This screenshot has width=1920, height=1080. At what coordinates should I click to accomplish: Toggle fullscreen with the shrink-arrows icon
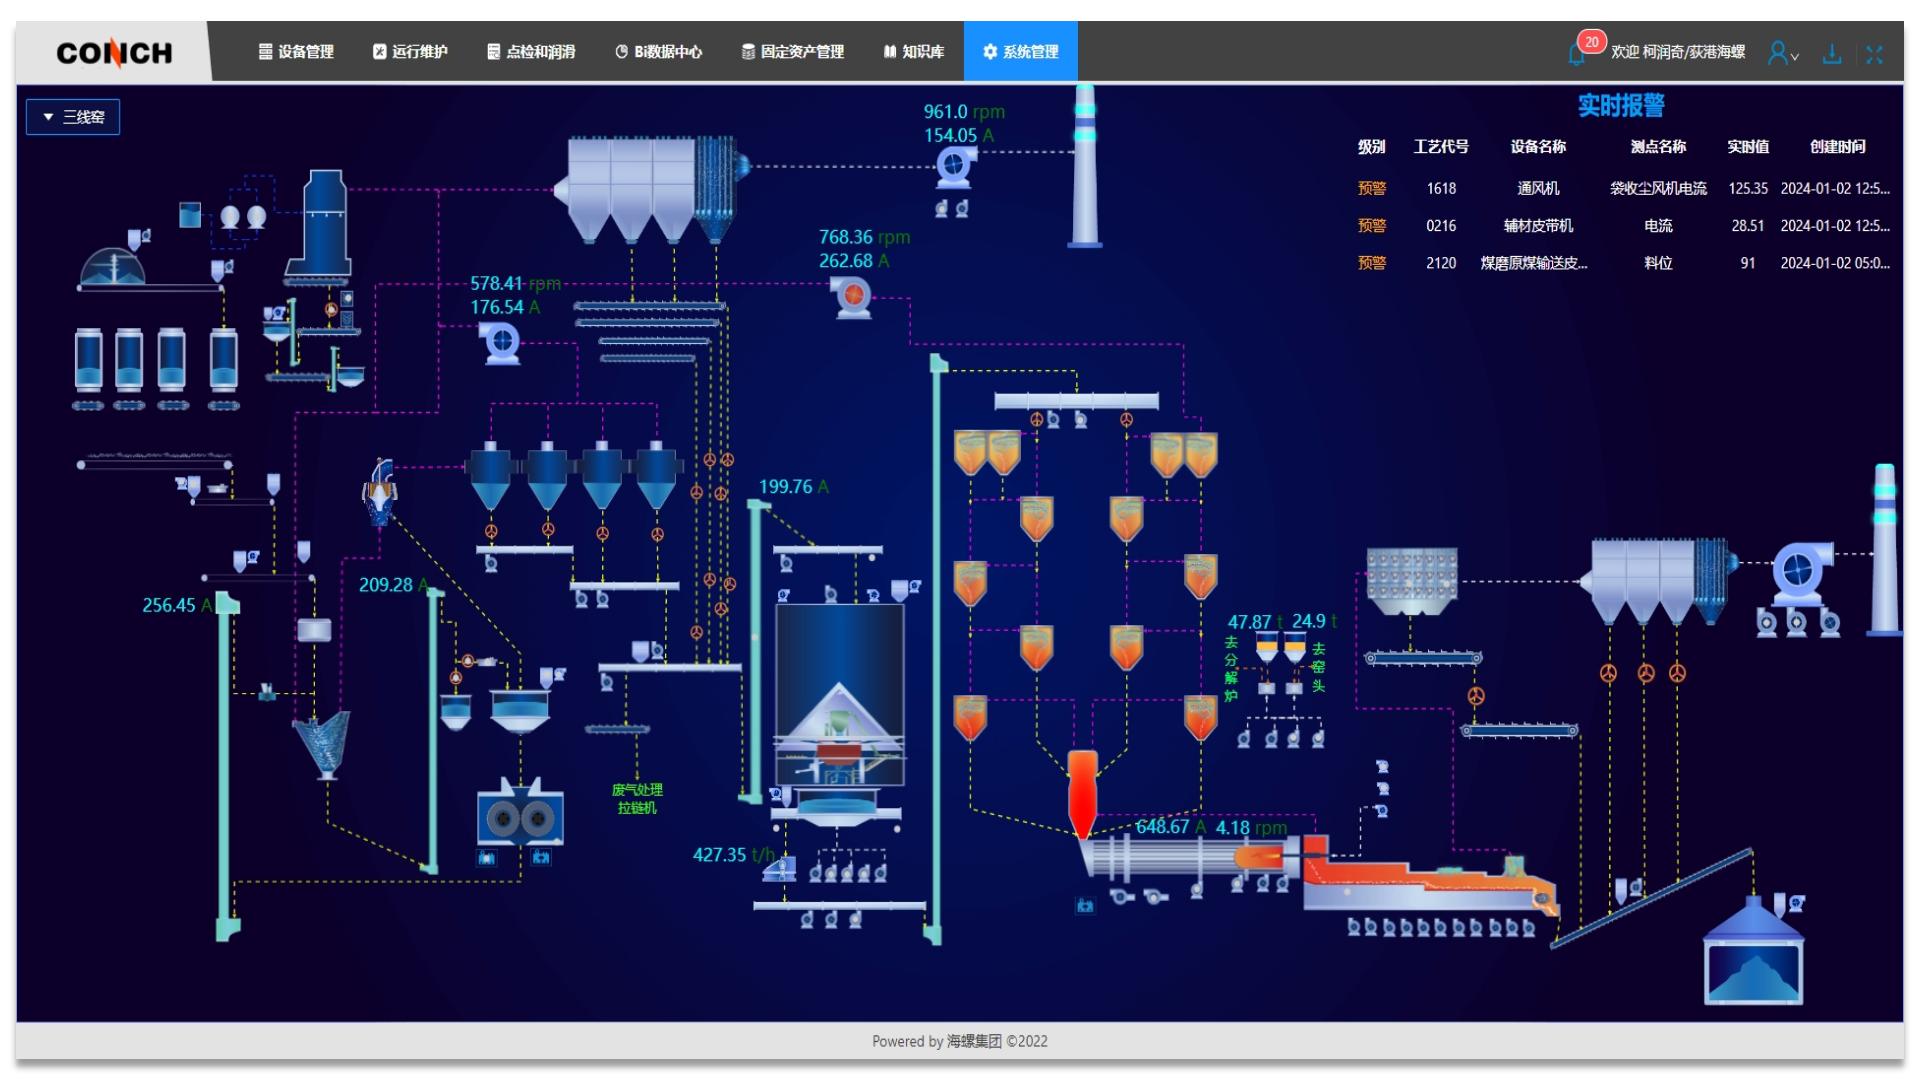pyautogui.click(x=1874, y=53)
